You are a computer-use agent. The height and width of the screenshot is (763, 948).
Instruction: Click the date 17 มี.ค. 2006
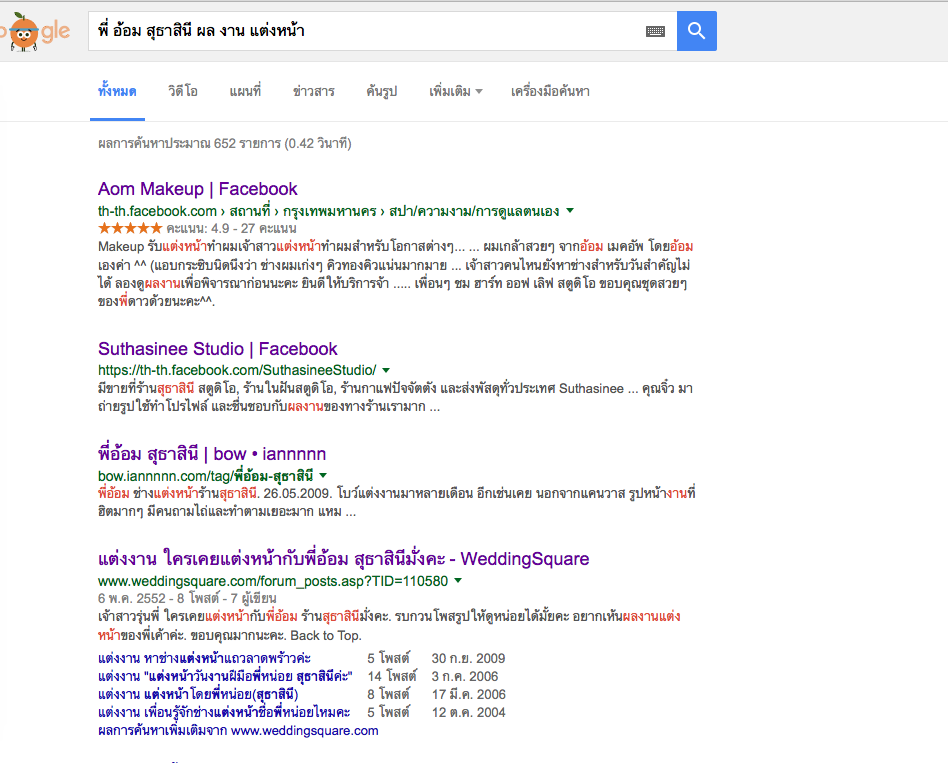pos(469,695)
